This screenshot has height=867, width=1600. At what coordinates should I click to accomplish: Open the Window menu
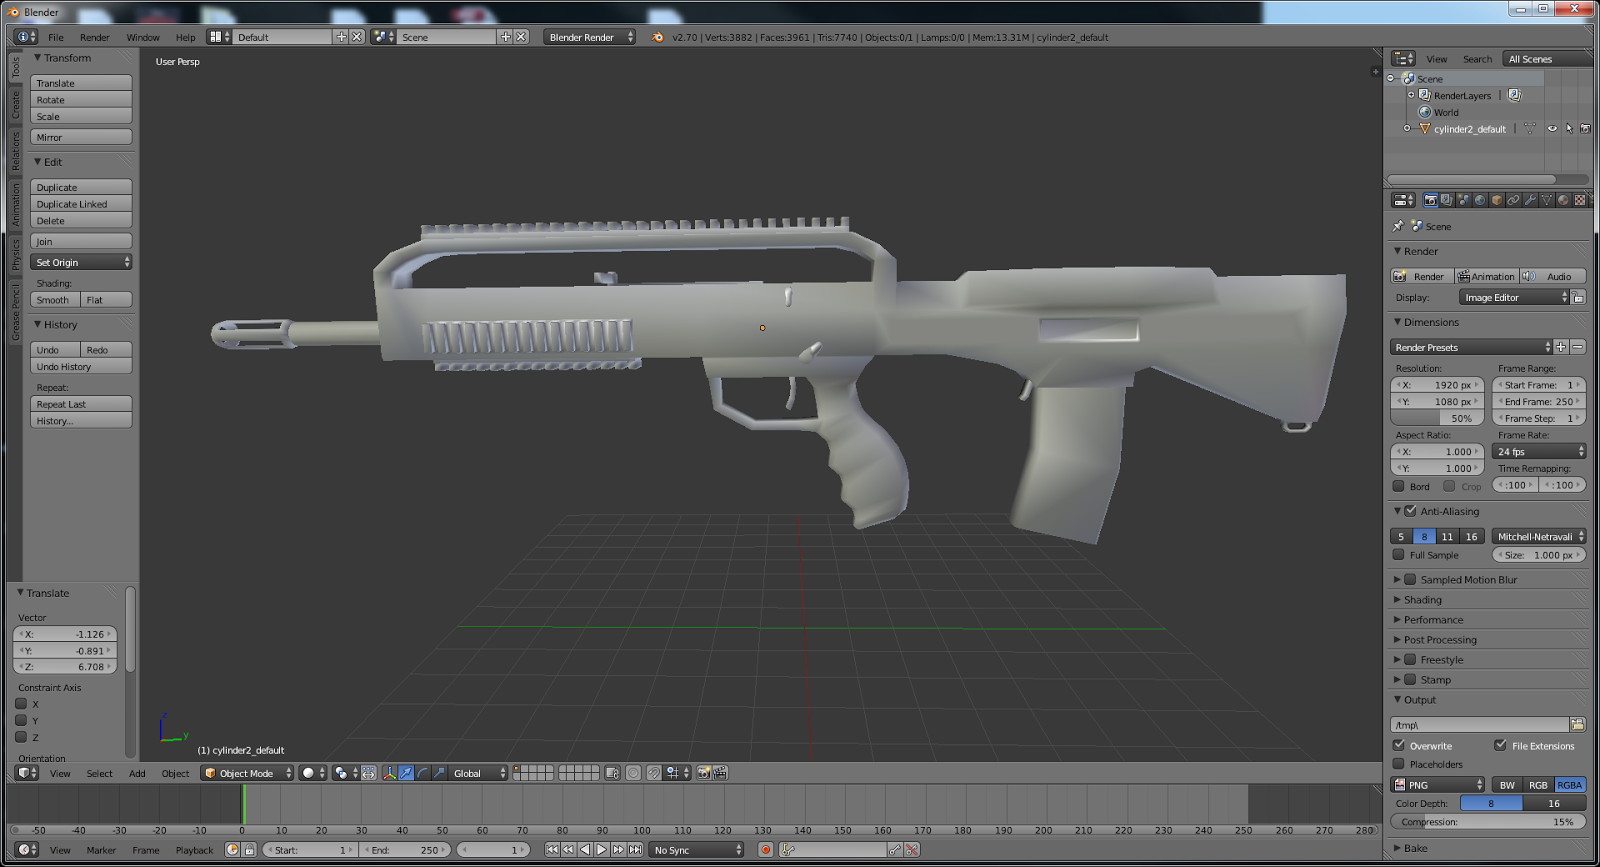click(x=143, y=37)
